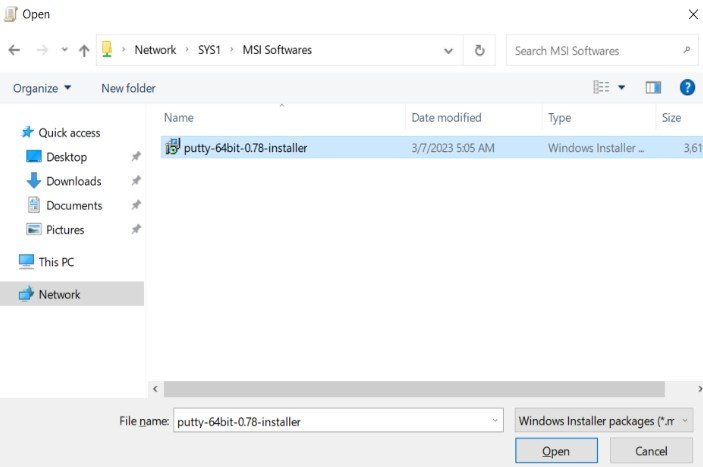Go back using the Back arrow
703x467 pixels.
coord(14,50)
